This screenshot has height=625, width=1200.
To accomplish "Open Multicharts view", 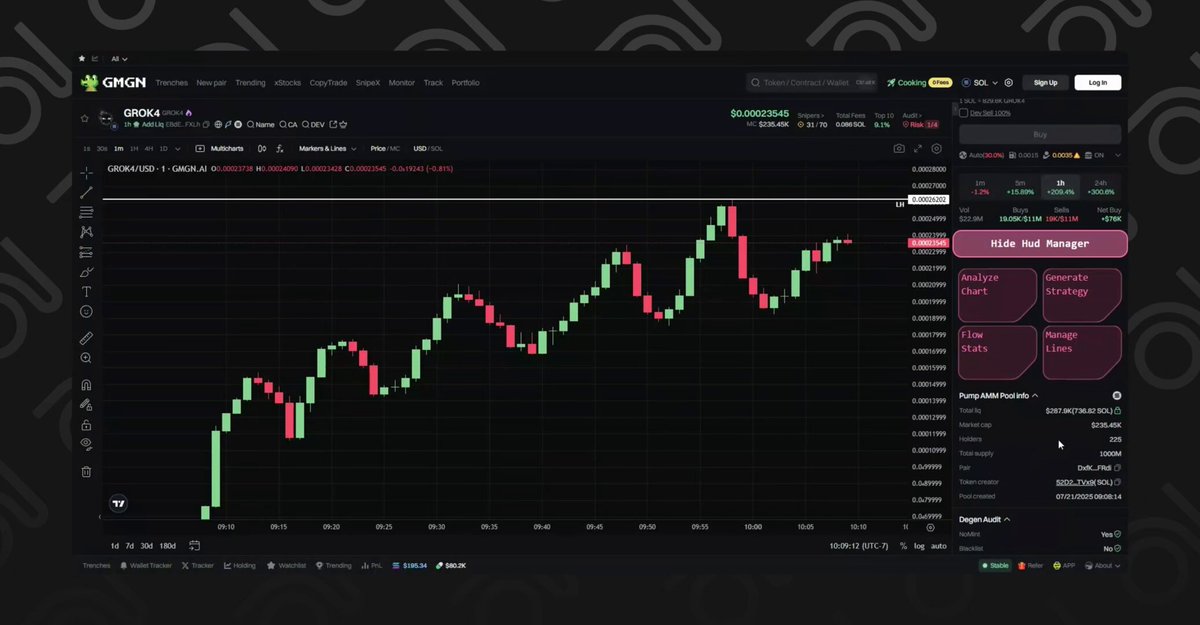I will (x=220, y=148).
